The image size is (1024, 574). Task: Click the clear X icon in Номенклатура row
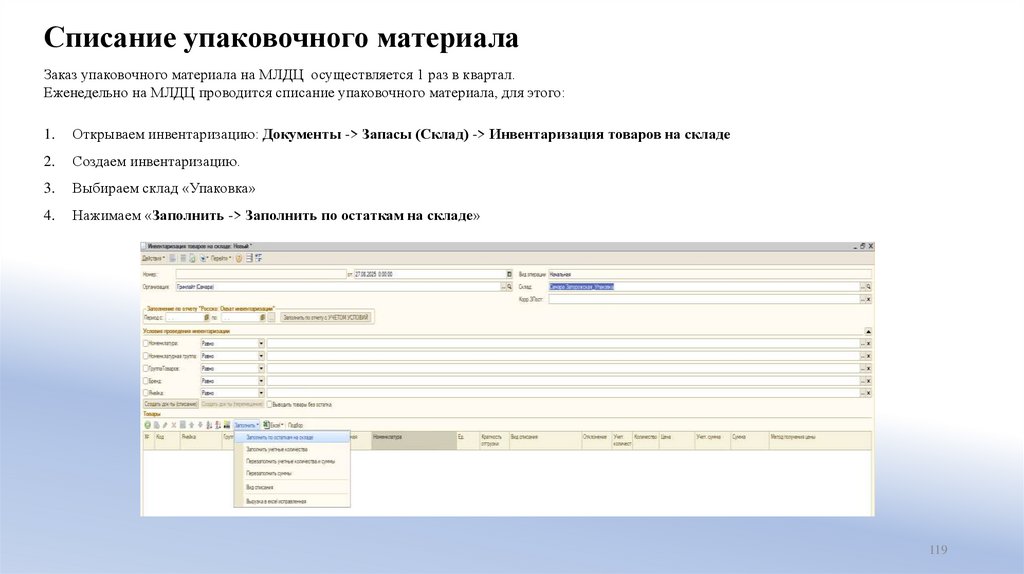(869, 343)
